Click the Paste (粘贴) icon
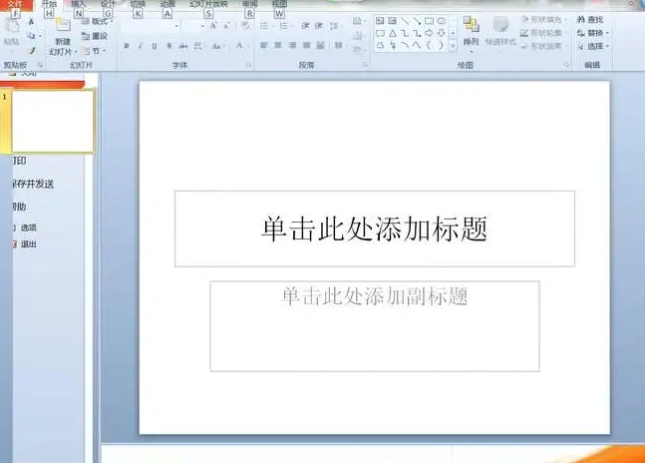 [12, 26]
